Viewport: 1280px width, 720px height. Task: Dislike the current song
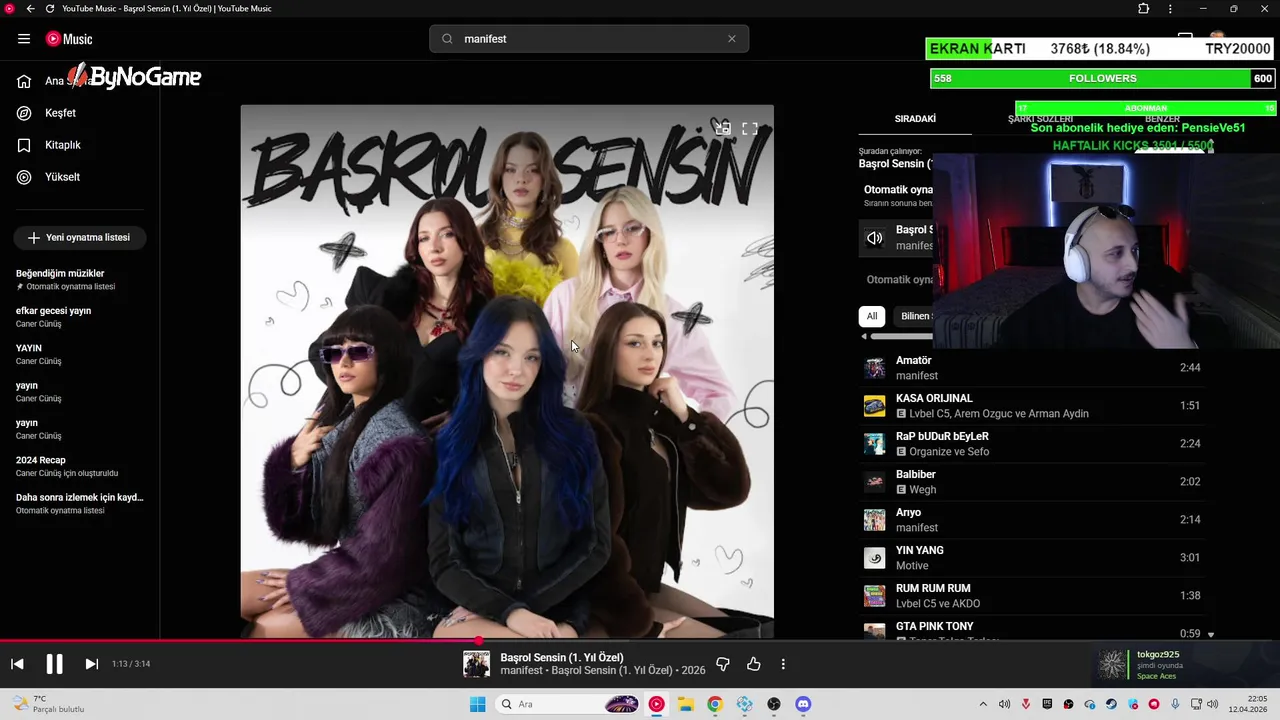click(723, 664)
